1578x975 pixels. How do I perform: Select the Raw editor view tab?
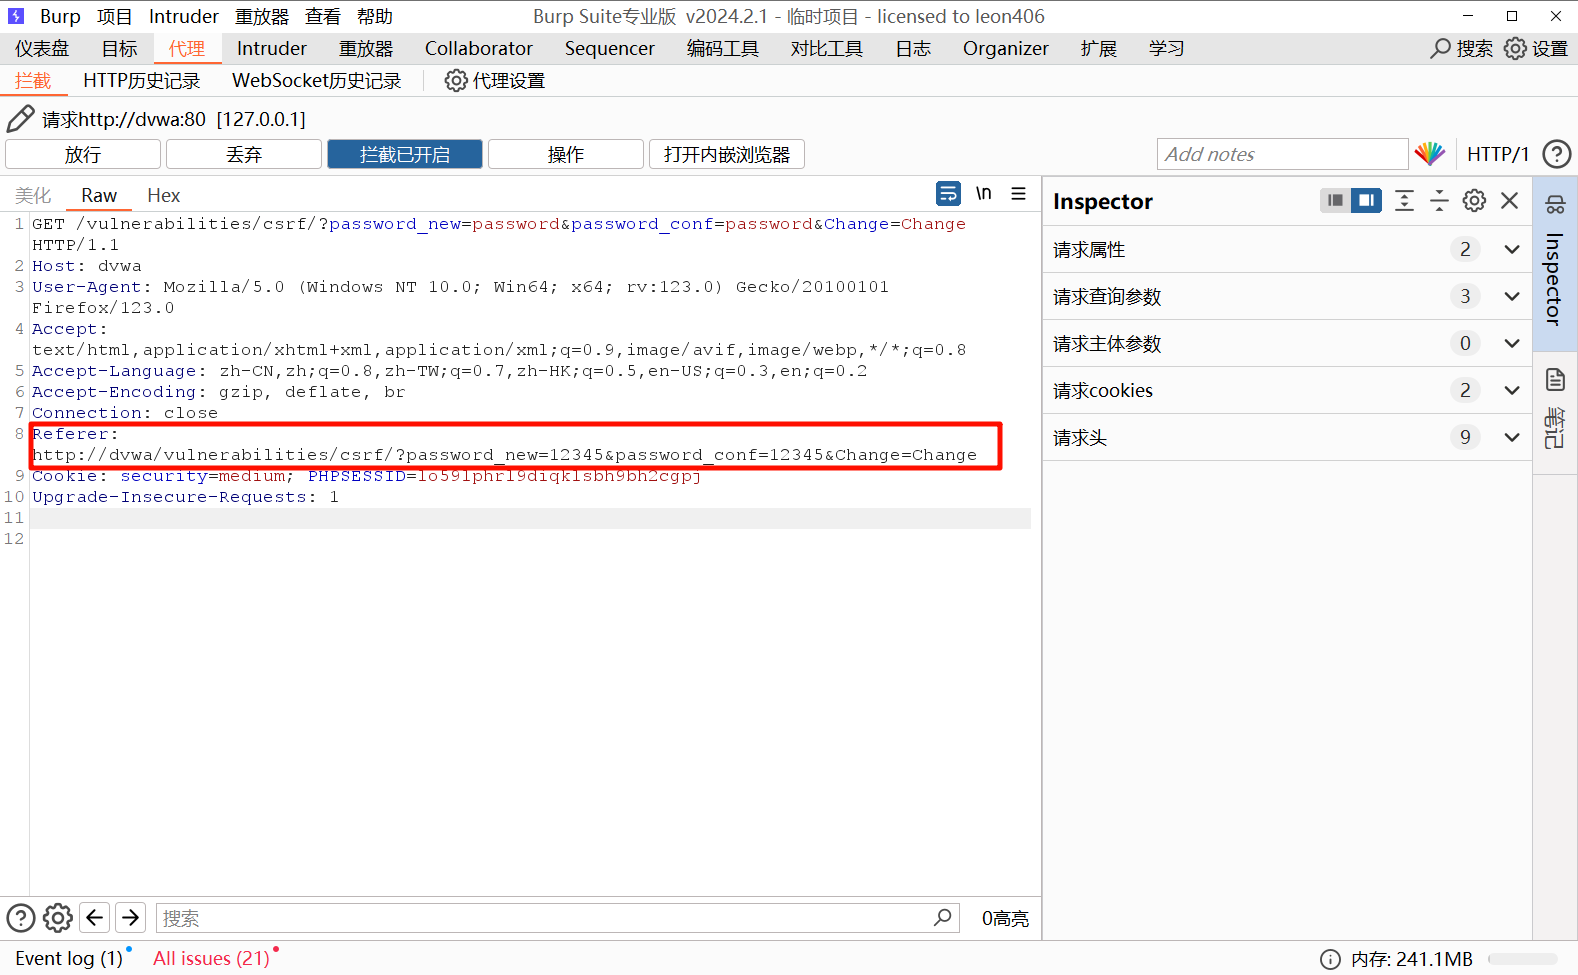[x=99, y=195]
